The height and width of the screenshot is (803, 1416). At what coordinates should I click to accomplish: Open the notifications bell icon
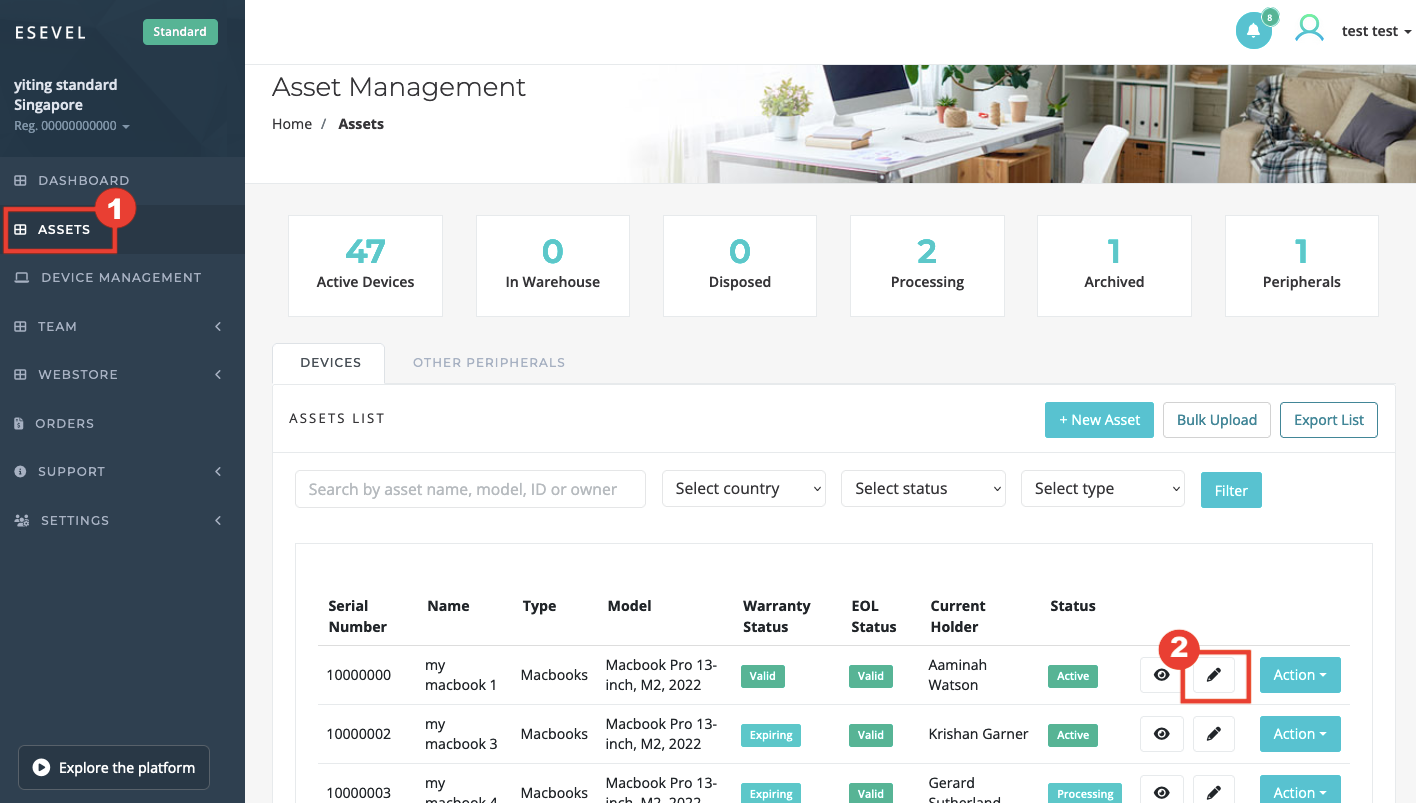click(1253, 31)
